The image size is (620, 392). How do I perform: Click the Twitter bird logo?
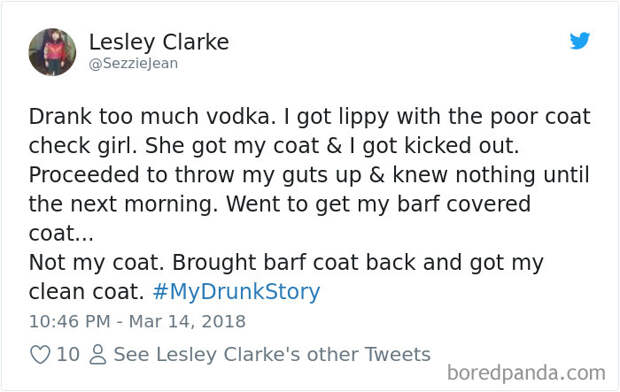(580, 41)
